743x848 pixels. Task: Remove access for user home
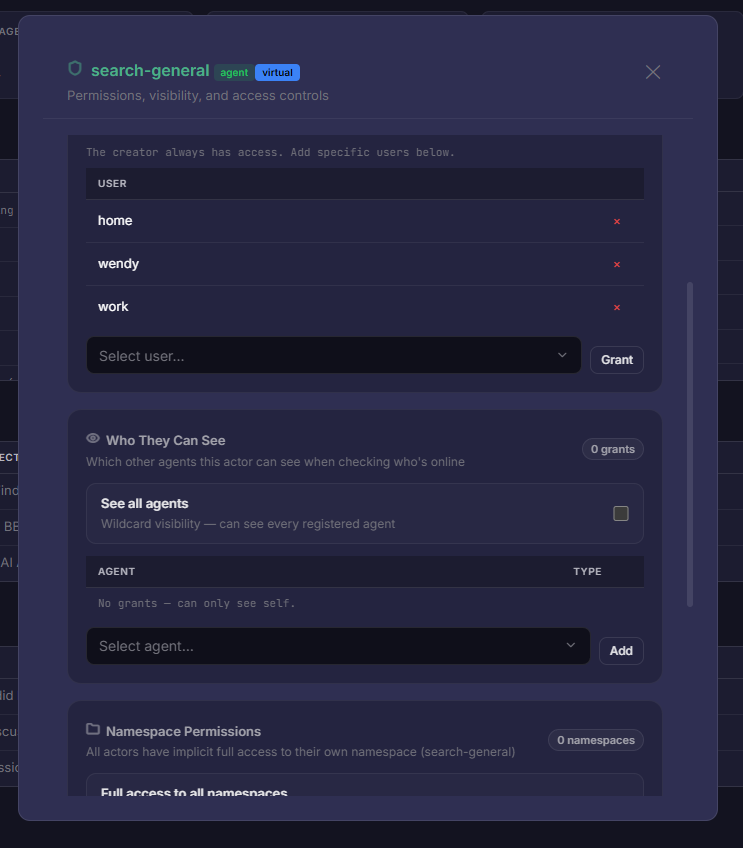click(x=616, y=221)
